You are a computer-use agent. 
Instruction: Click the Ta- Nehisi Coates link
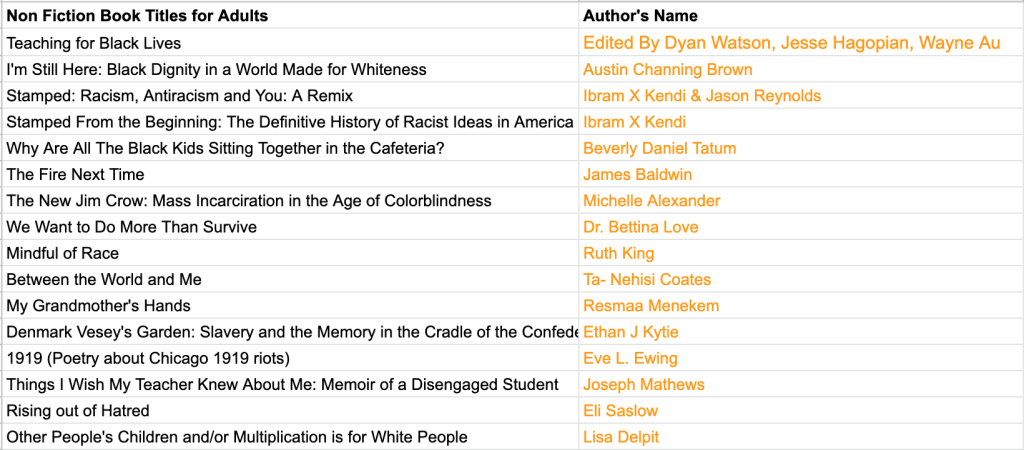647,279
